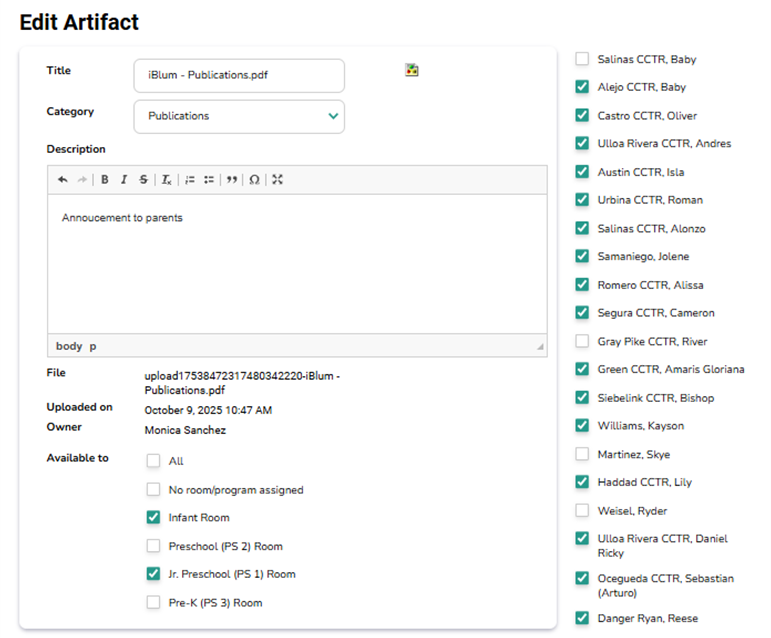Insert a numbered list in description

click(190, 180)
